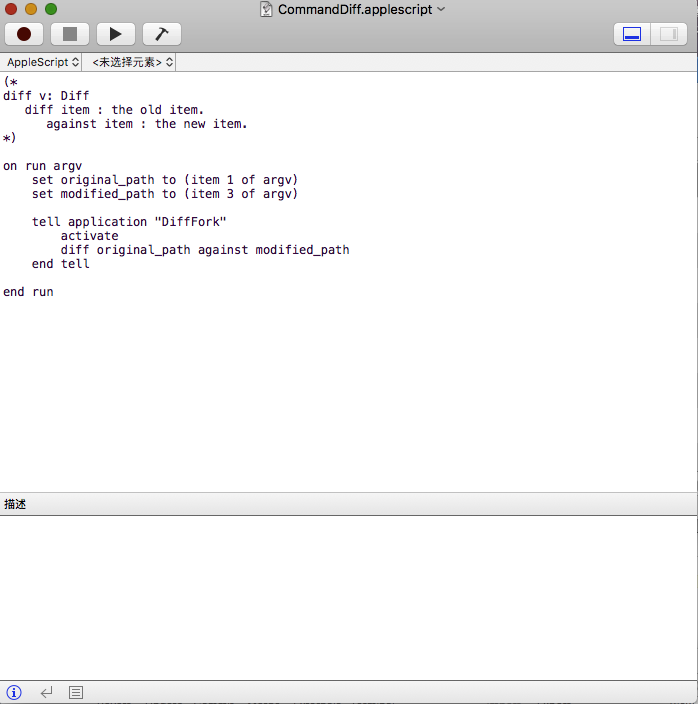Show the description info icon tab
698x704 pixels.
click(x=14, y=692)
